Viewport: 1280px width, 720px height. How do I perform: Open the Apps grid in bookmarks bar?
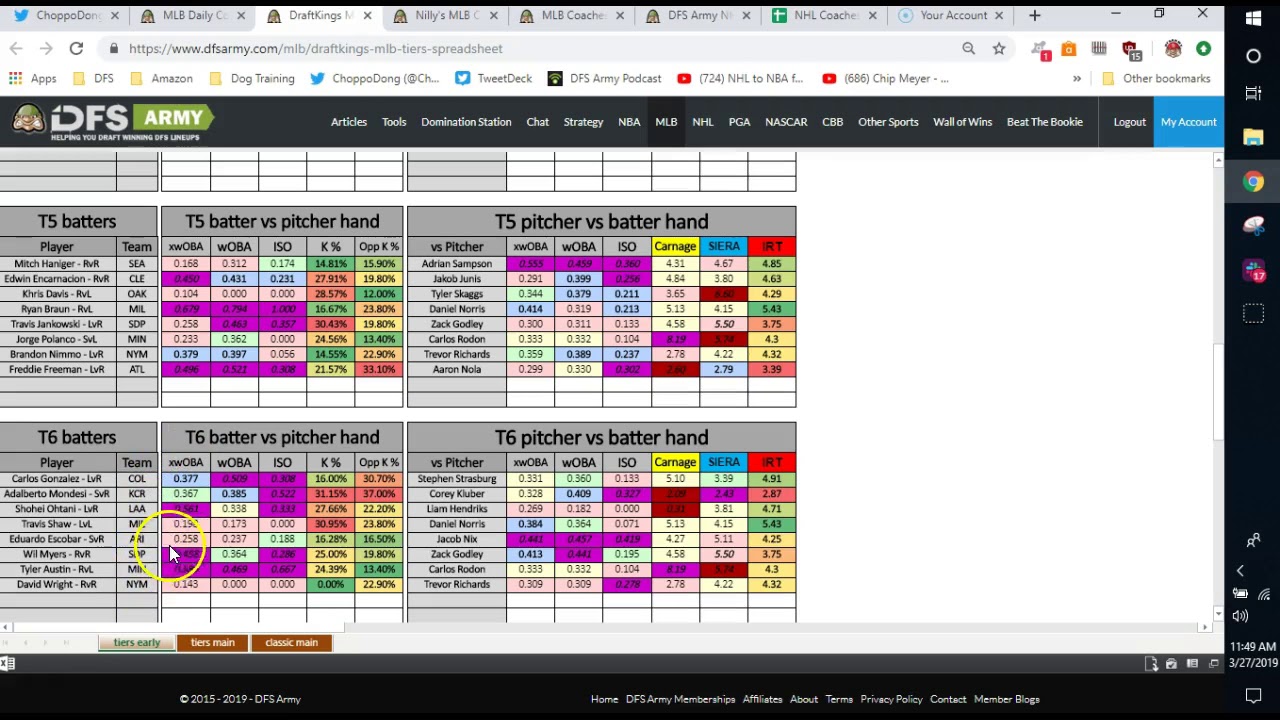point(33,78)
